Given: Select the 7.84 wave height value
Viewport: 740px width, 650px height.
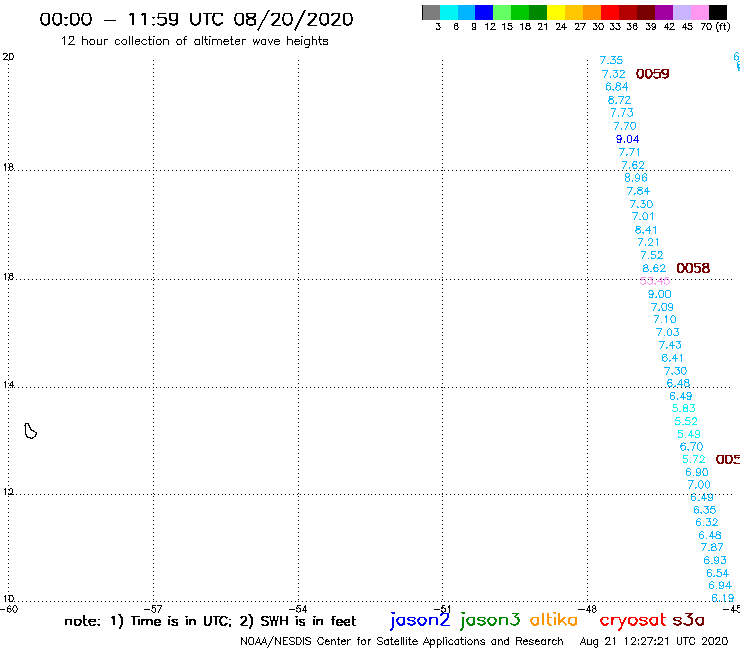Looking at the screenshot, I should tap(638, 191).
